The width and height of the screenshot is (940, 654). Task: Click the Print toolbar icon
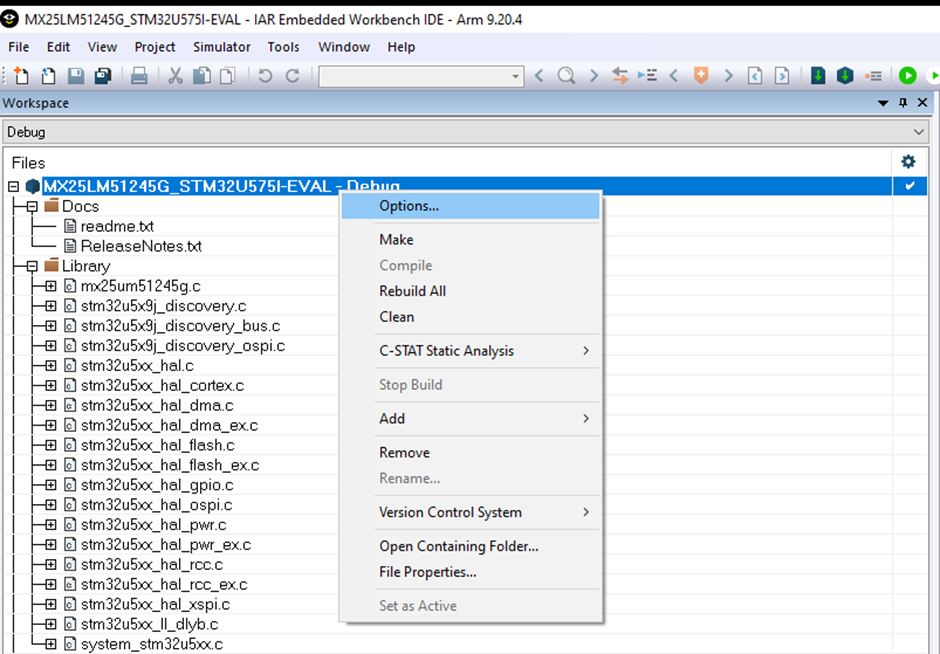[139, 76]
